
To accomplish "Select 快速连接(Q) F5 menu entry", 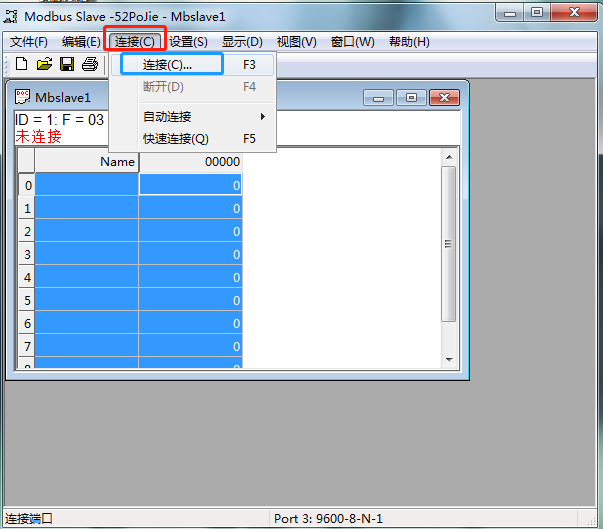I will pyautogui.click(x=193, y=138).
